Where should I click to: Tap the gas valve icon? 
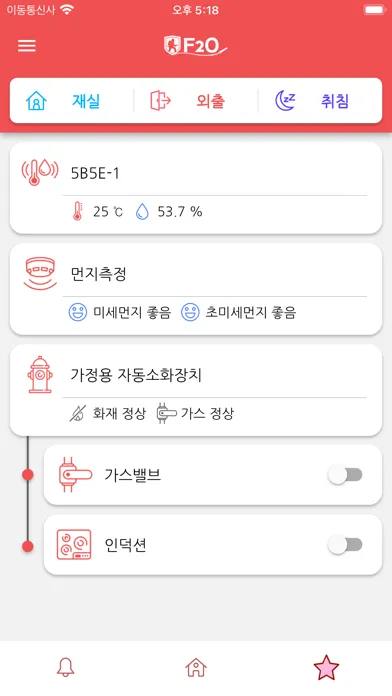tap(75, 475)
